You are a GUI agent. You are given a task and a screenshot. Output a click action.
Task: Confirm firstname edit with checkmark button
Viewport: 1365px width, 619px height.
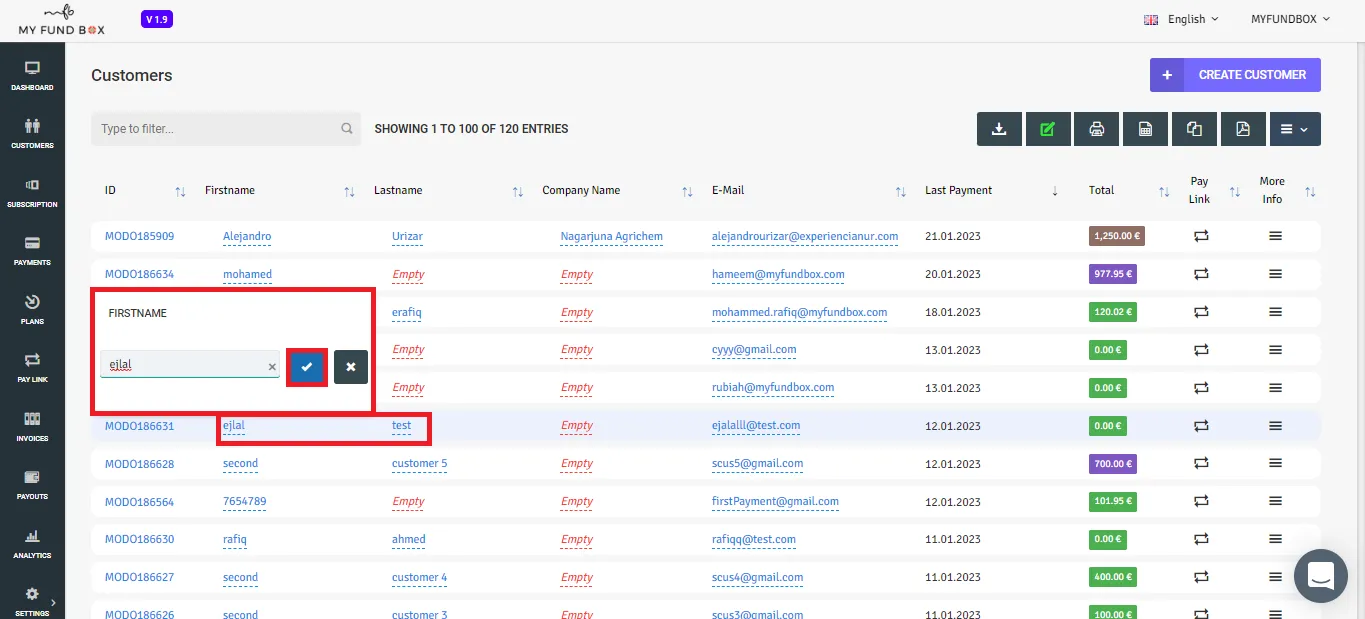pos(307,367)
